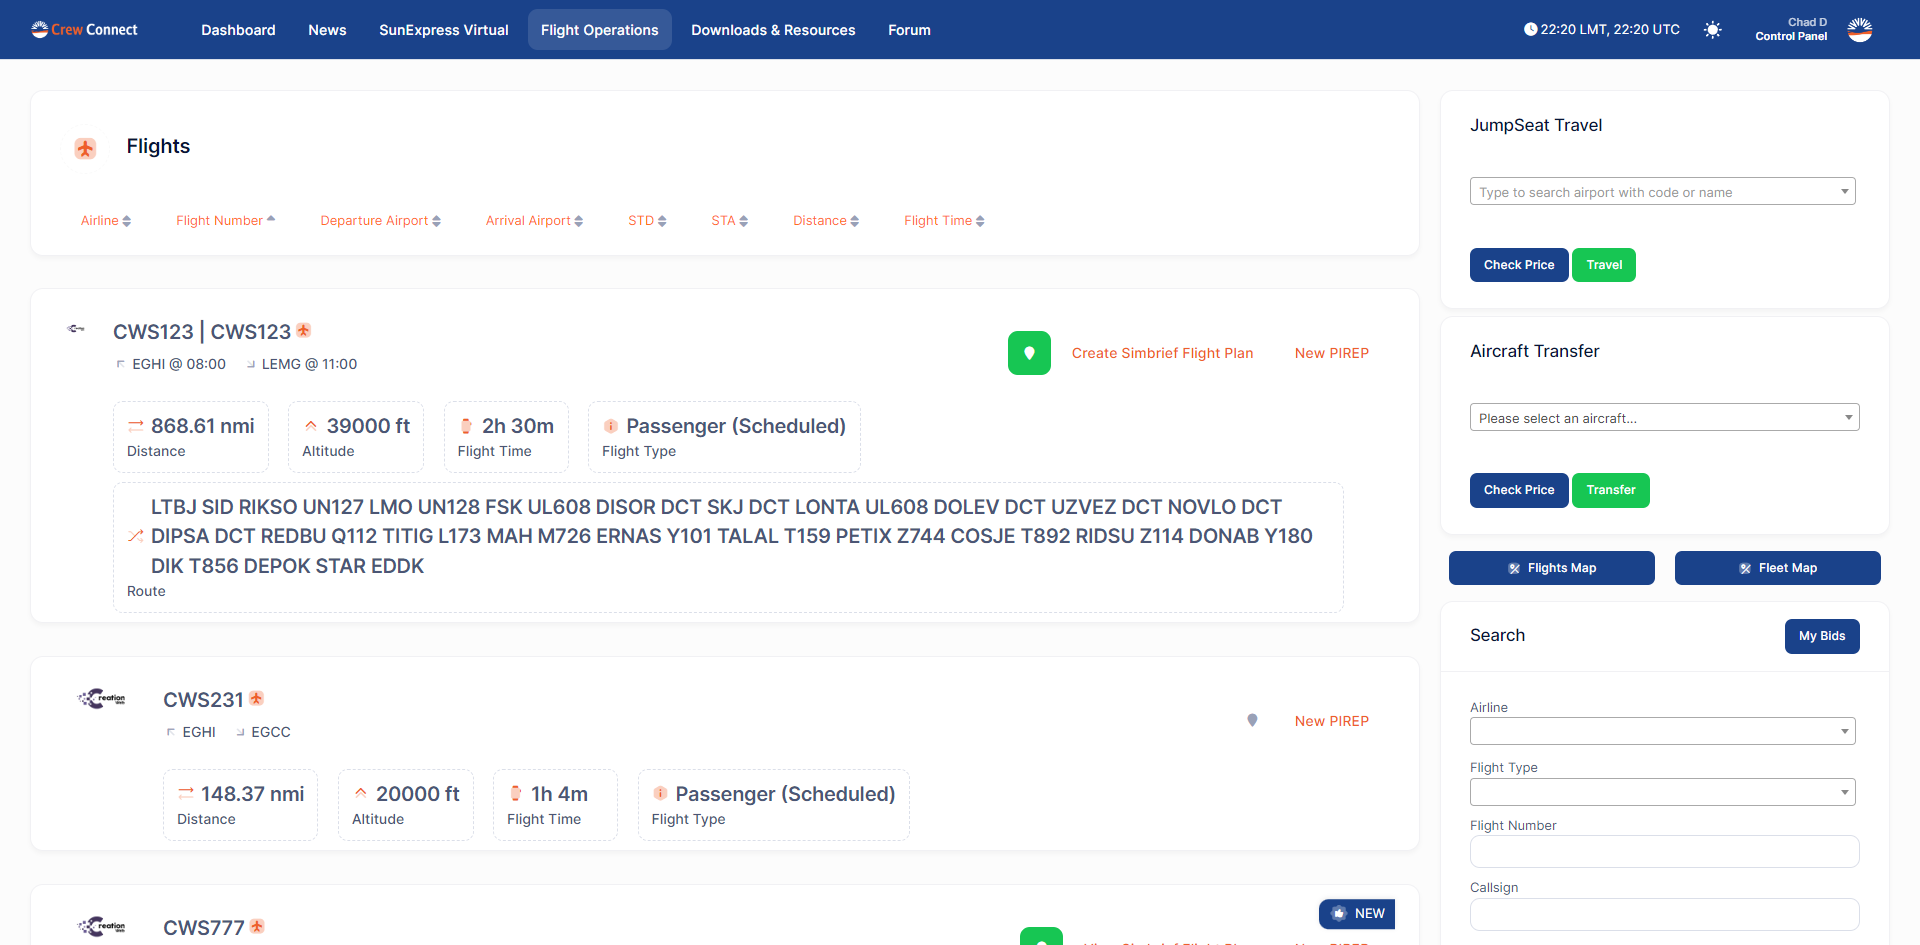
Task: Click Create Simbrief Flight Plan link
Action: click(1162, 353)
